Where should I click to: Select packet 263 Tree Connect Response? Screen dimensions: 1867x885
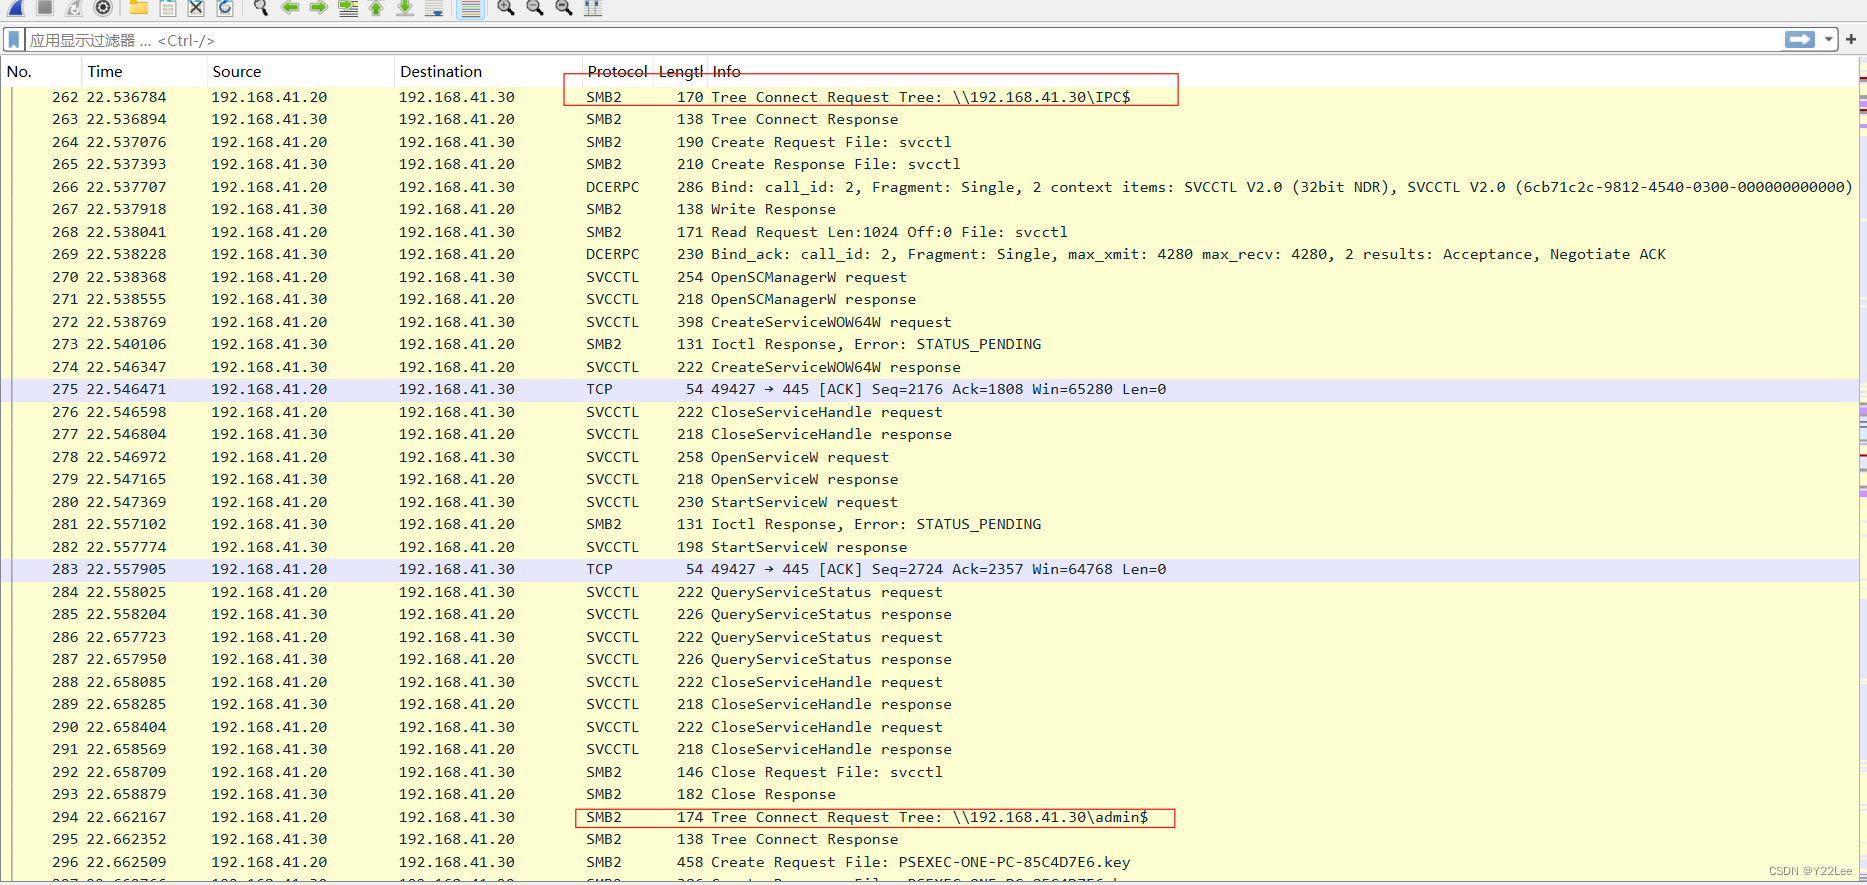pos(930,119)
